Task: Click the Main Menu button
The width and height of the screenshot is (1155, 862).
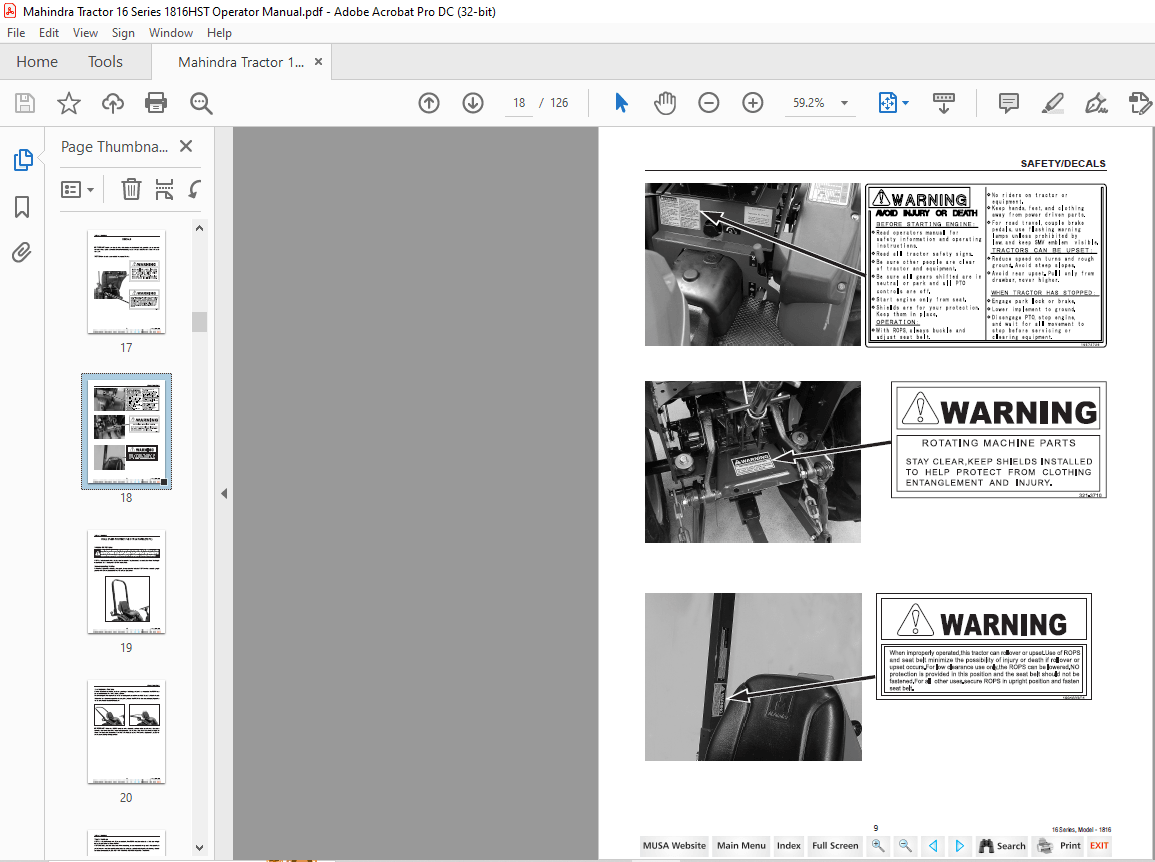Action: coord(741,845)
